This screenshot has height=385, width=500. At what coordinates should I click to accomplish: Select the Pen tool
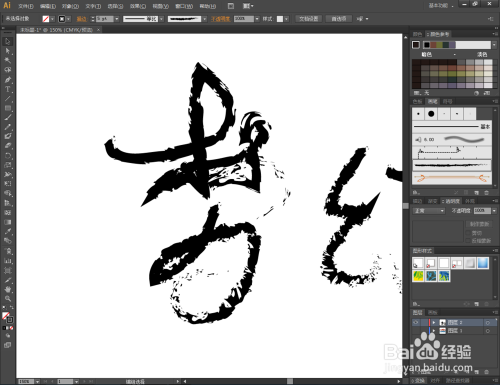point(8,79)
